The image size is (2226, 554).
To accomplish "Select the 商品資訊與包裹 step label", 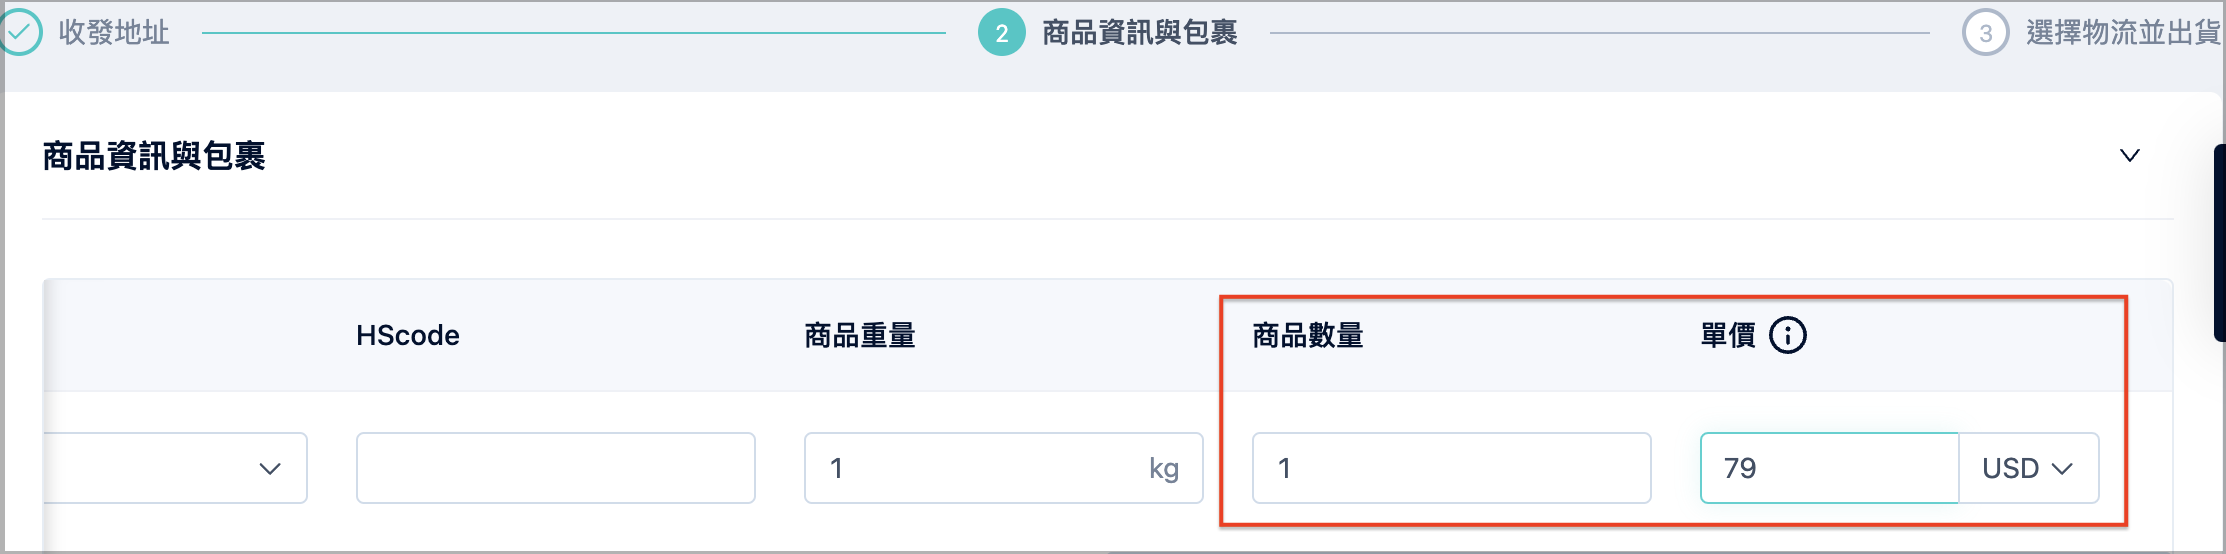I will point(1140,32).
